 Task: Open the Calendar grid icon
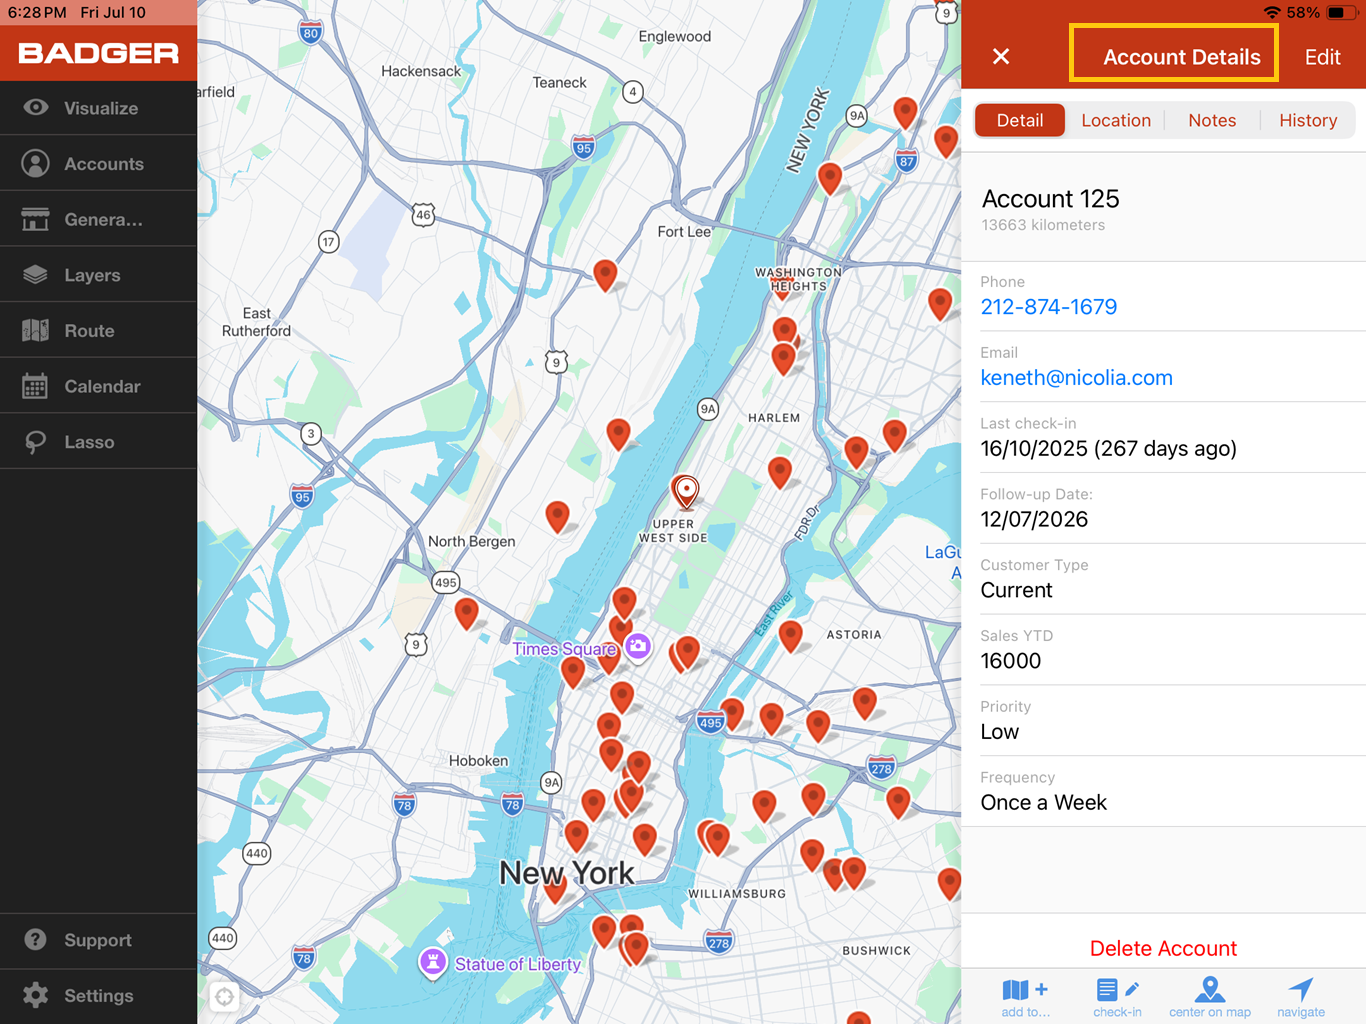click(36, 386)
